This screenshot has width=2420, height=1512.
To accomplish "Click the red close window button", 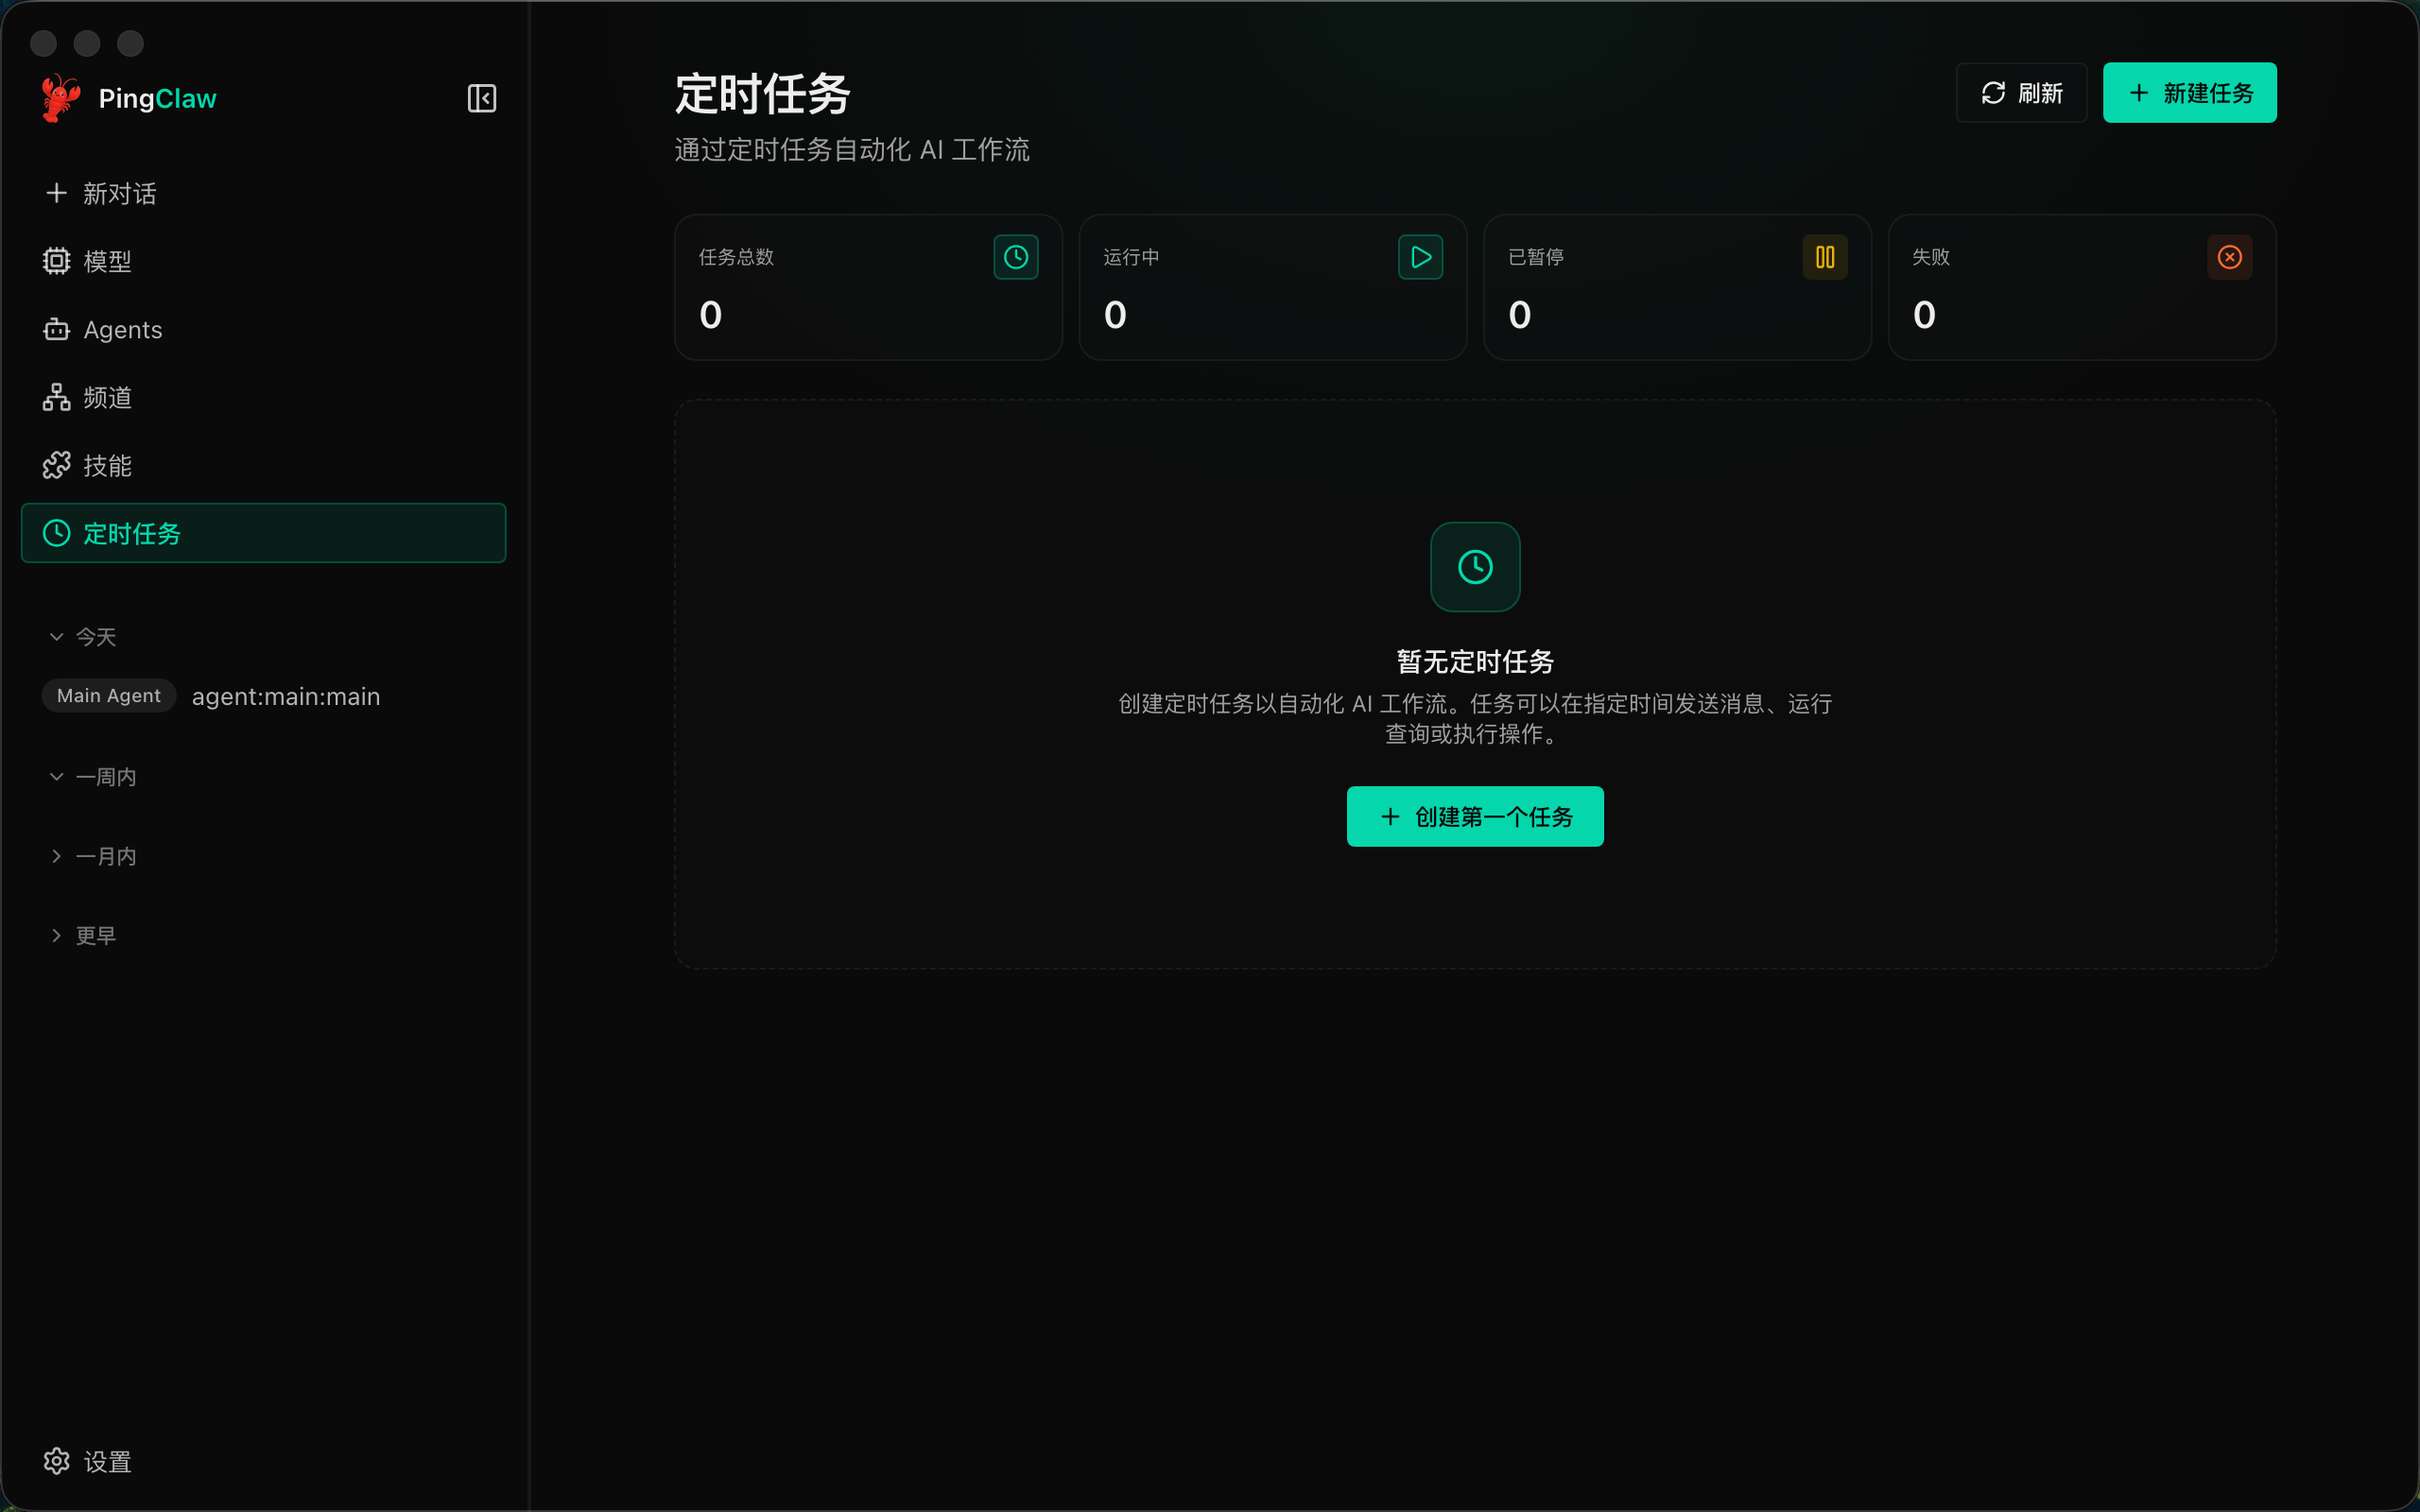I will 44,43.
